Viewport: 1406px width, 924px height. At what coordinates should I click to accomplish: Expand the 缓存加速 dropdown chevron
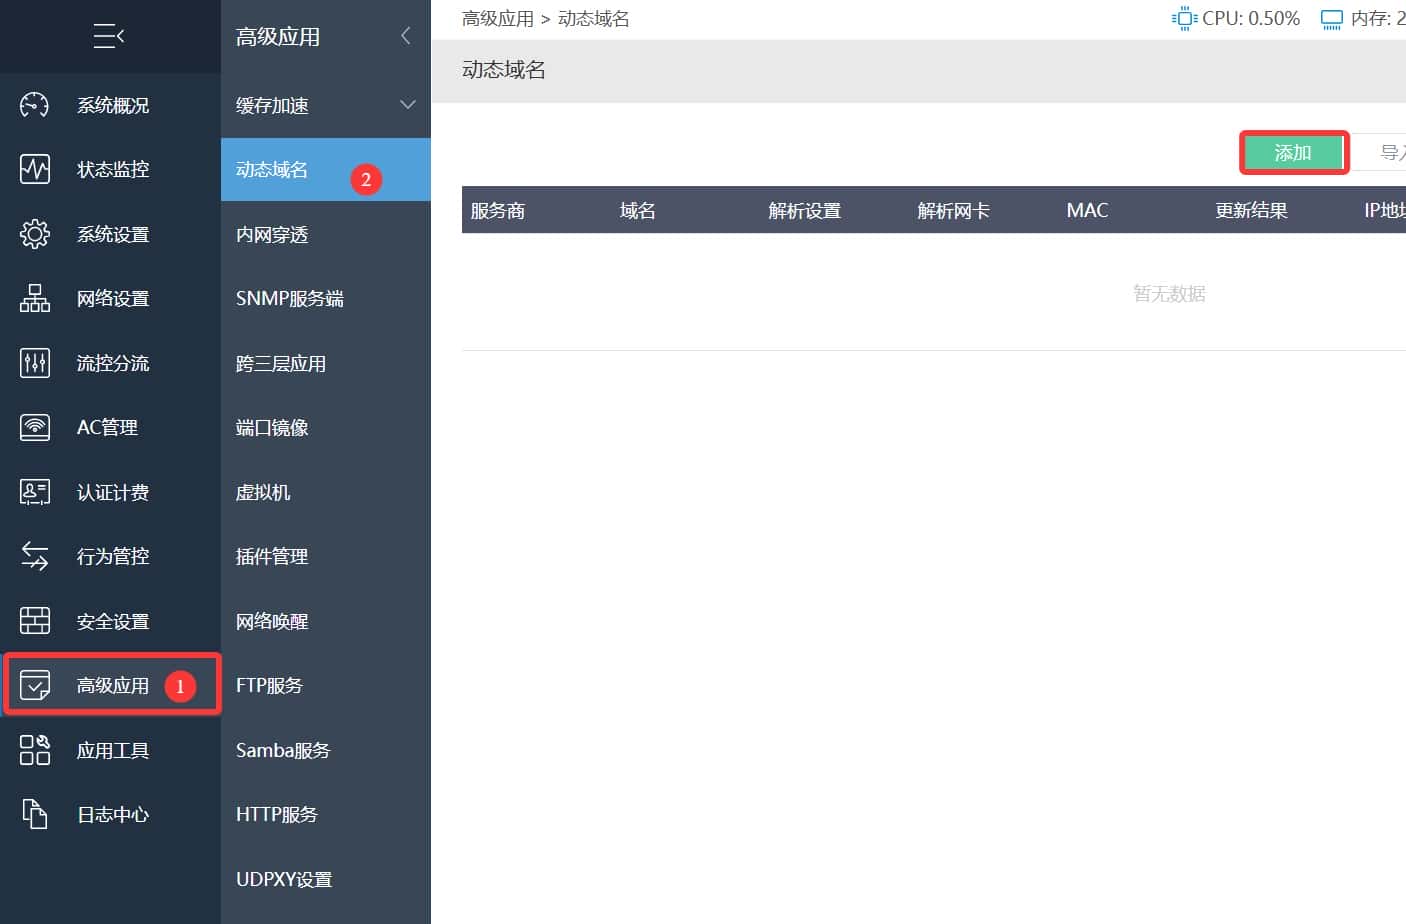(x=407, y=105)
